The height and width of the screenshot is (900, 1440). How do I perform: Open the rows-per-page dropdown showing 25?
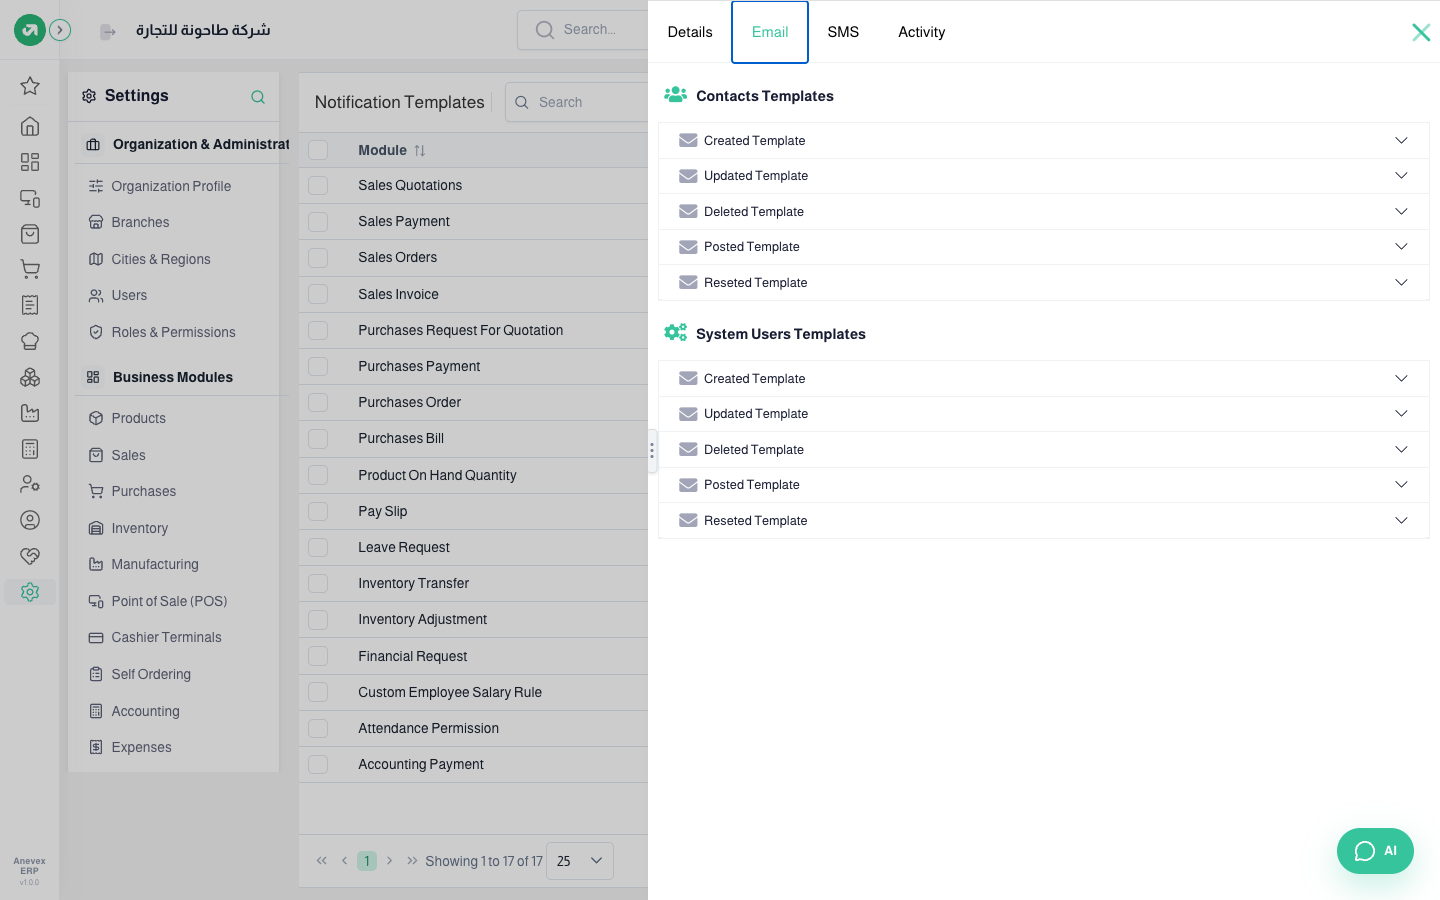580,861
